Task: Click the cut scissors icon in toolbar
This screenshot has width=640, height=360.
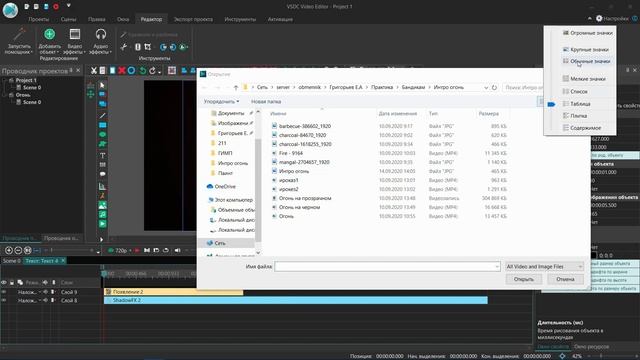Action: [x=93, y=71]
